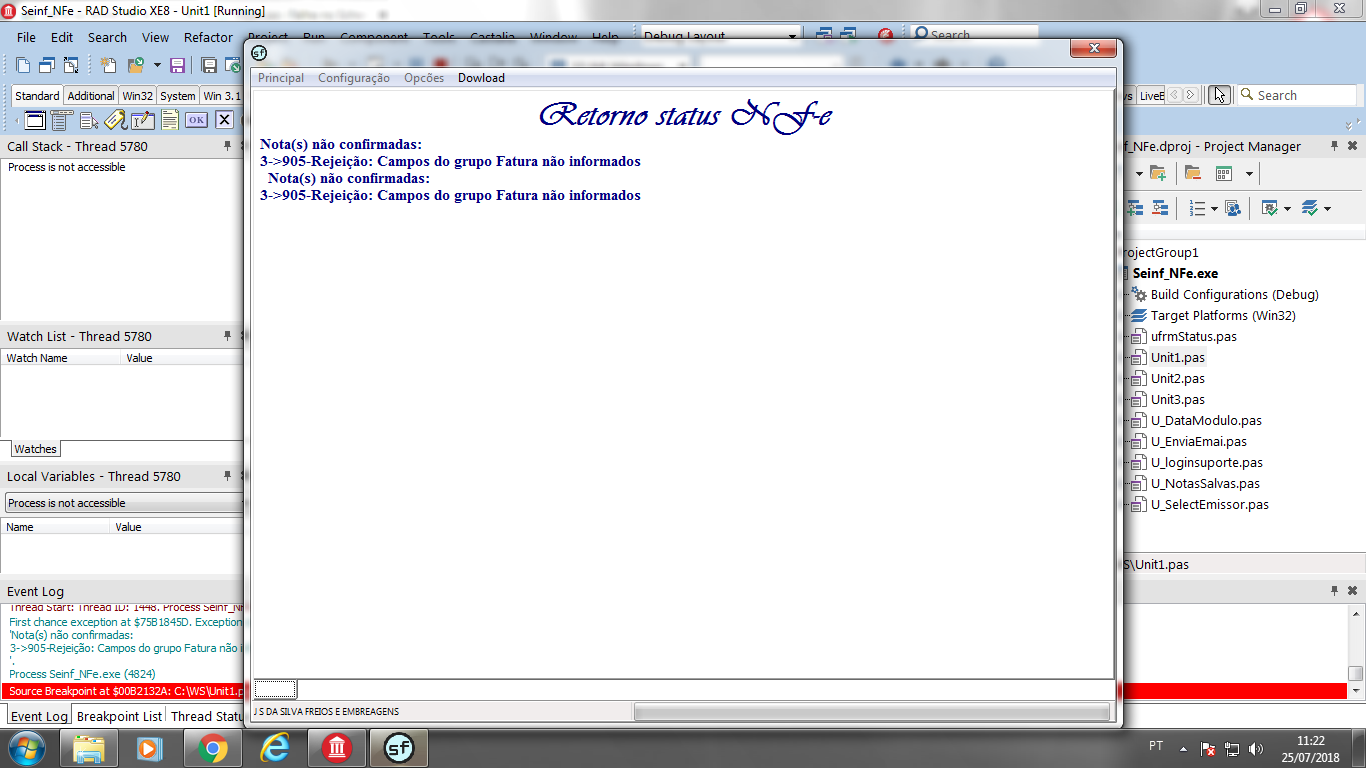Open the Refactor menu
The height and width of the screenshot is (768, 1366).
[208, 37]
